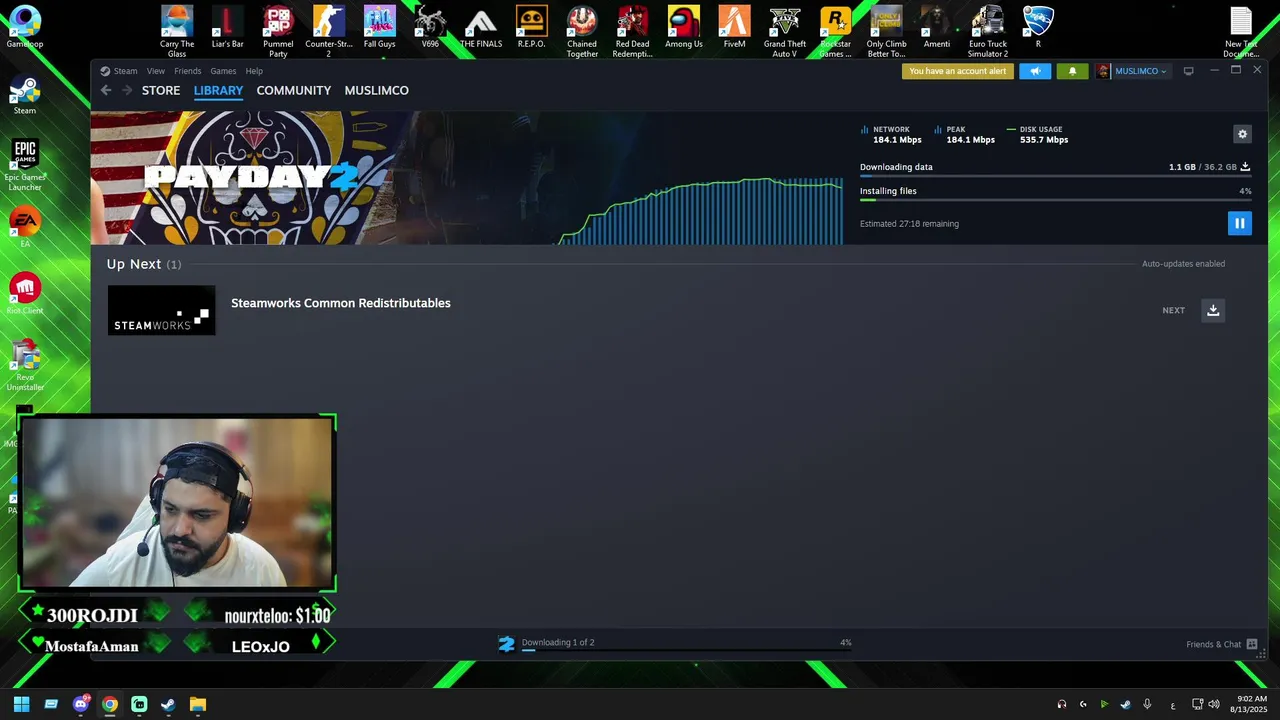Switch to the LIBRARY tab
This screenshot has width=1280, height=720.
click(x=218, y=90)
